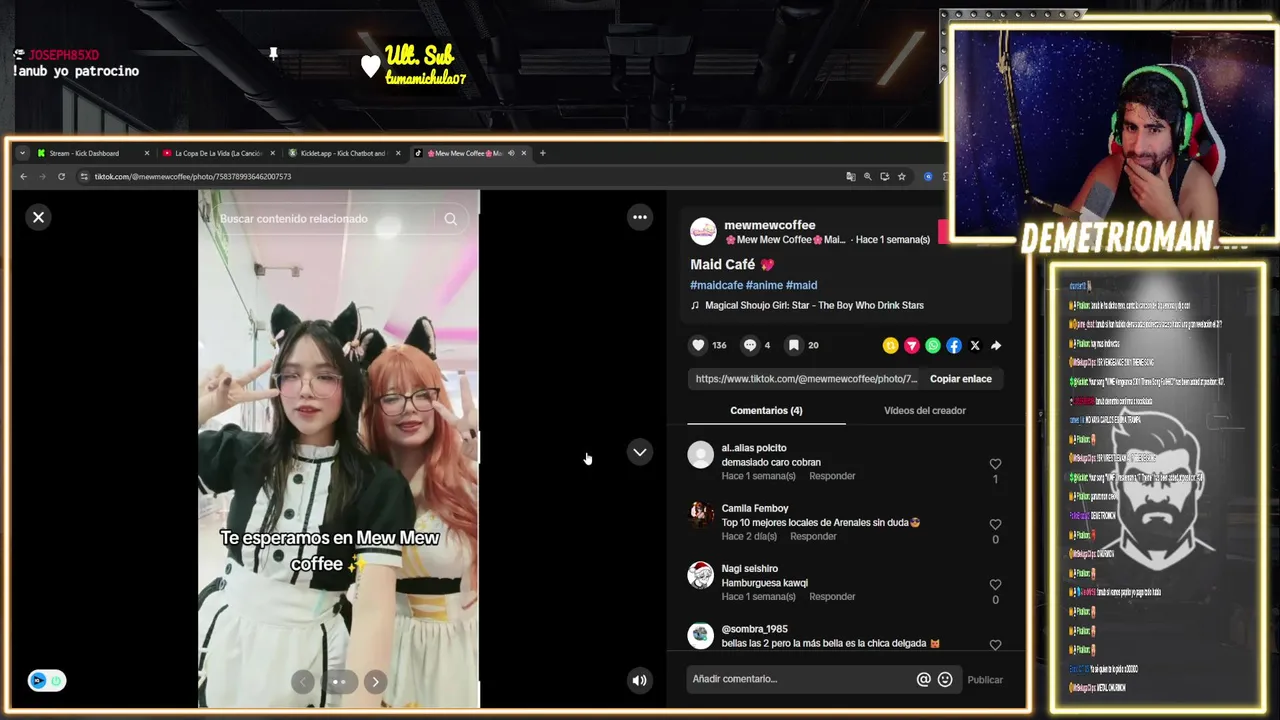Click the slideshow page dots indicator
This screenshot has height=720, width=1280.
[339, 682]
